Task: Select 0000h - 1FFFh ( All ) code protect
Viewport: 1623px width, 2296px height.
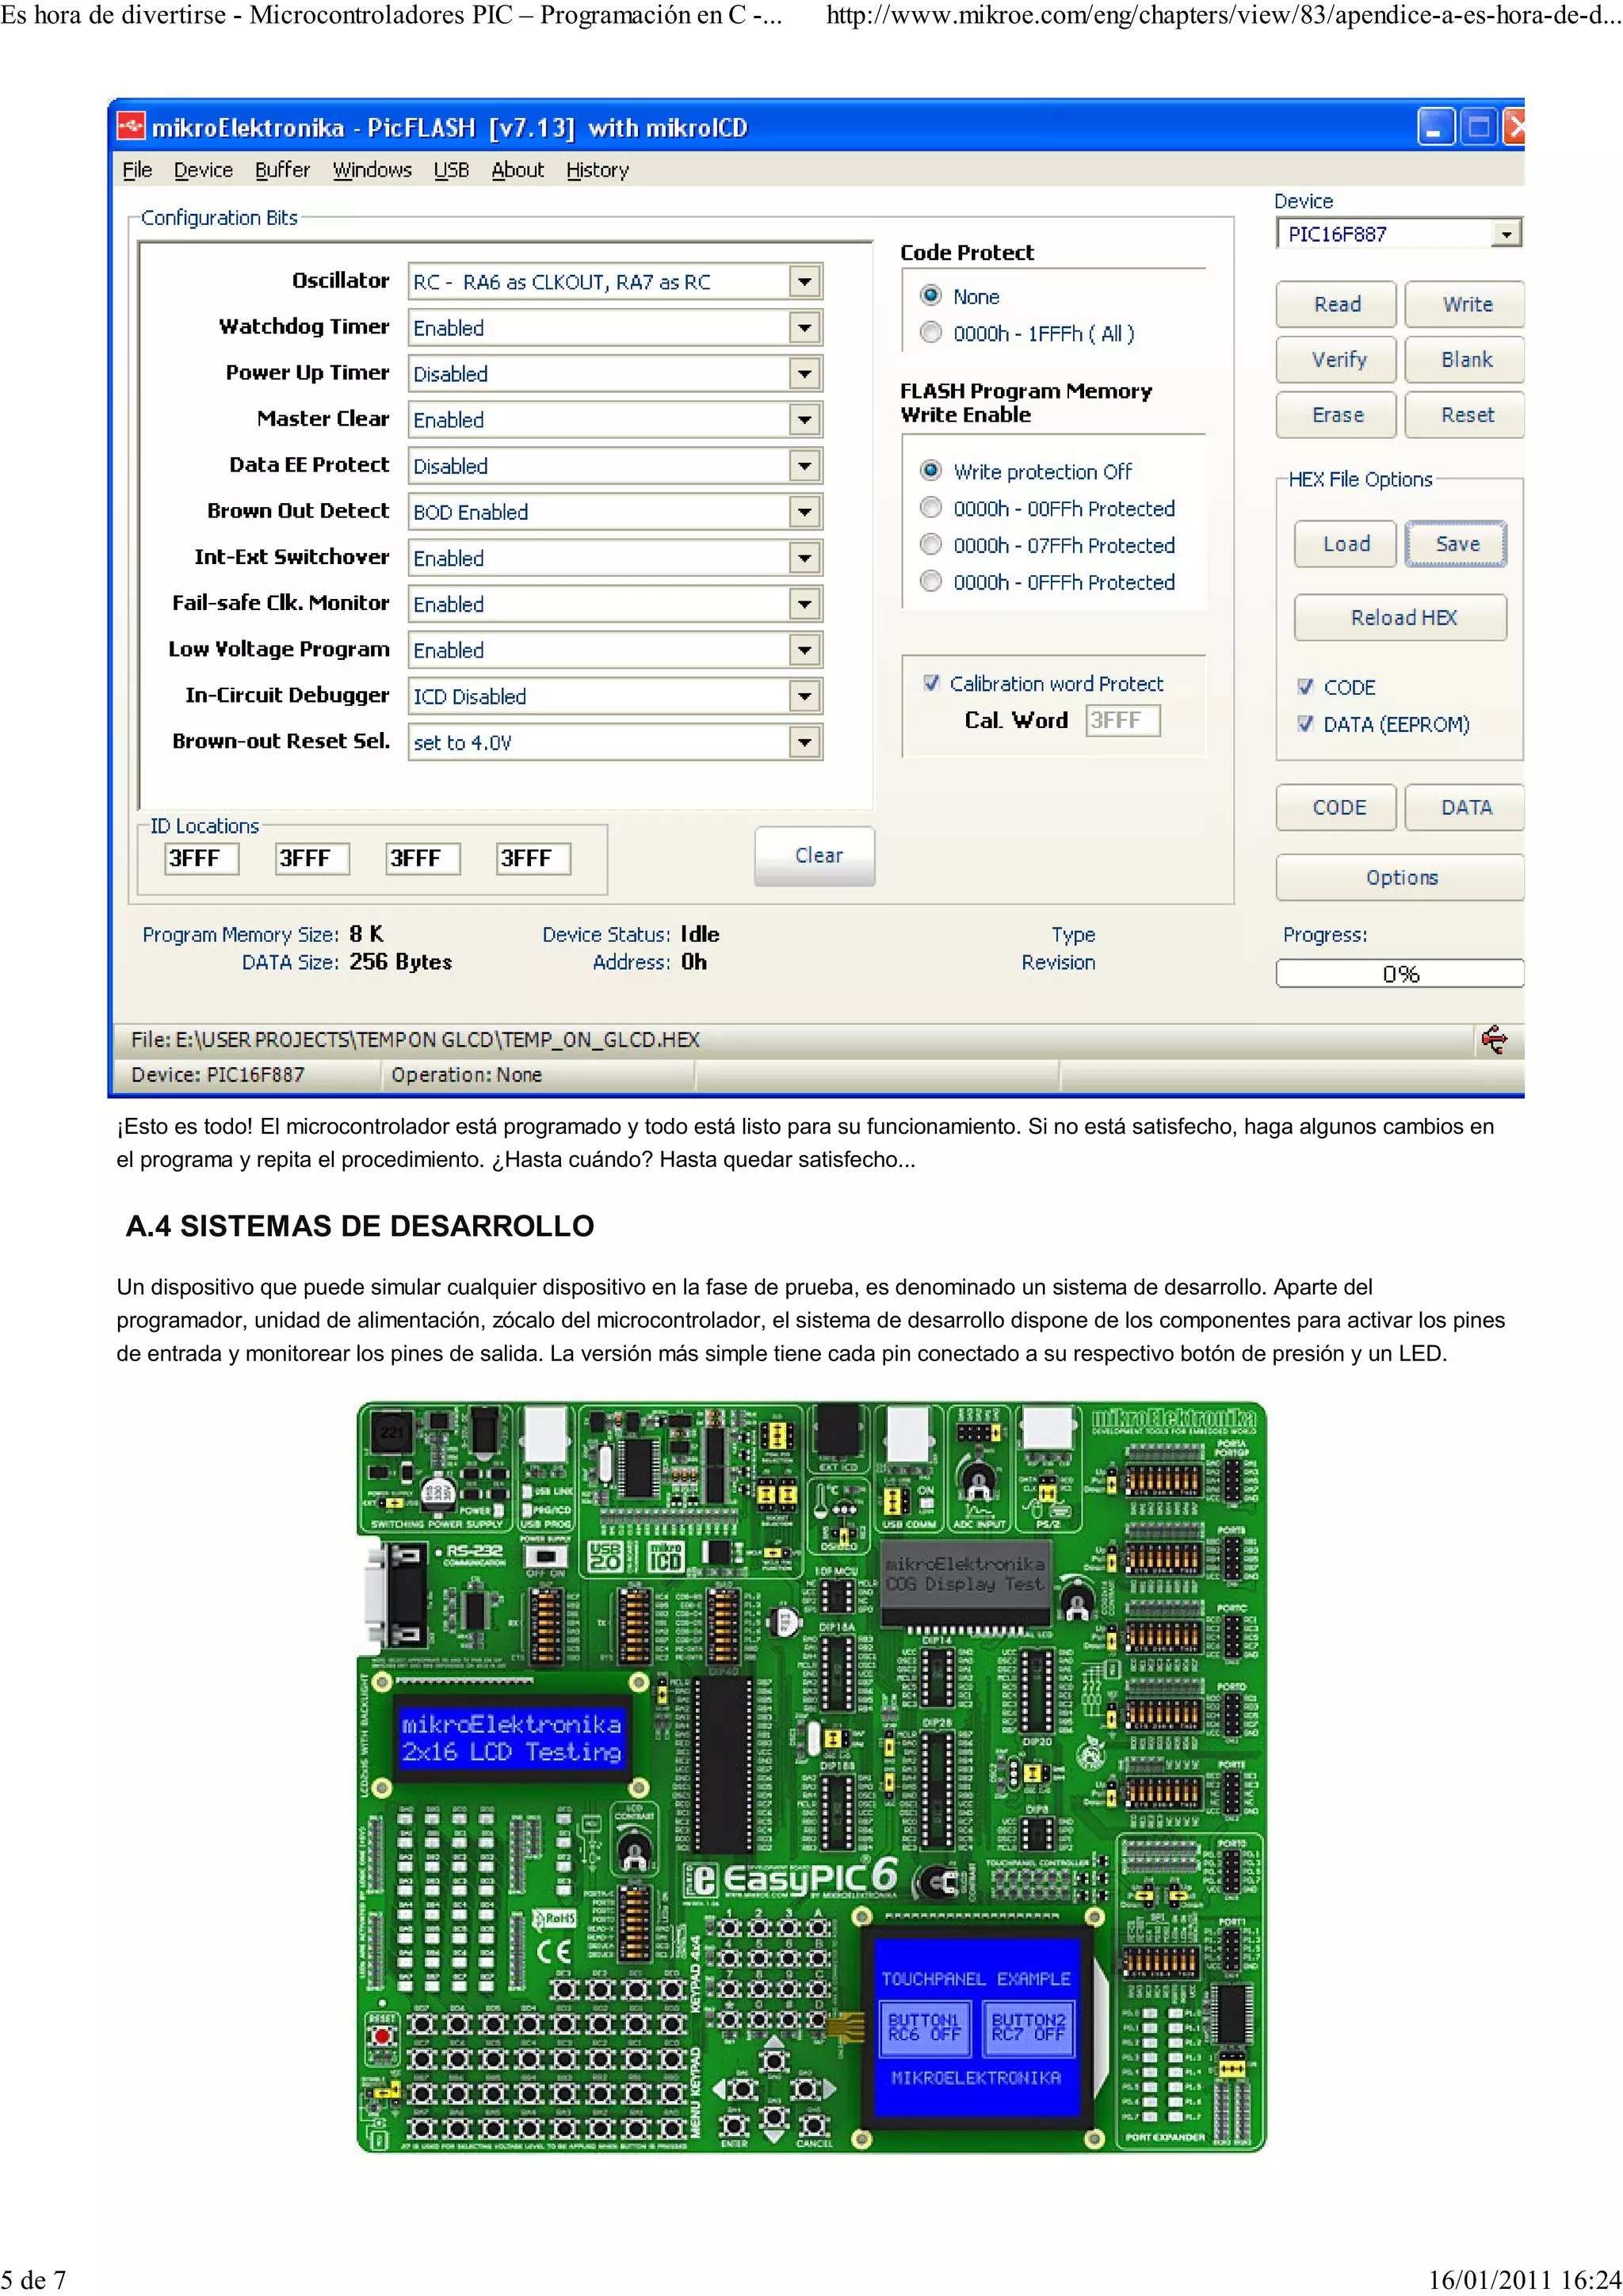Action: pos(930,333)
